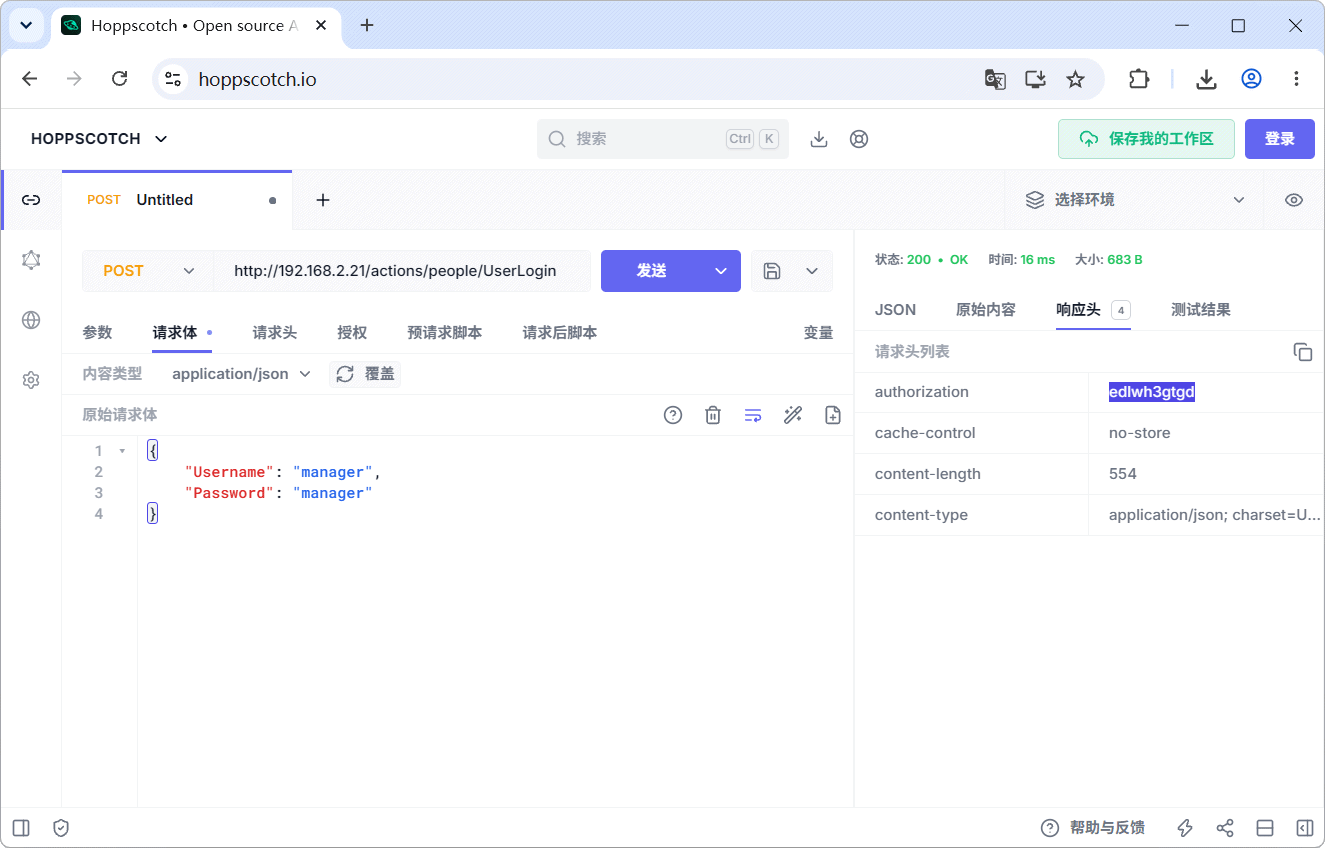Screen dimensions: 1325x848
Task: Open the help circle icon in footer
Action: pyautogui.click(x=1050, y=828)
